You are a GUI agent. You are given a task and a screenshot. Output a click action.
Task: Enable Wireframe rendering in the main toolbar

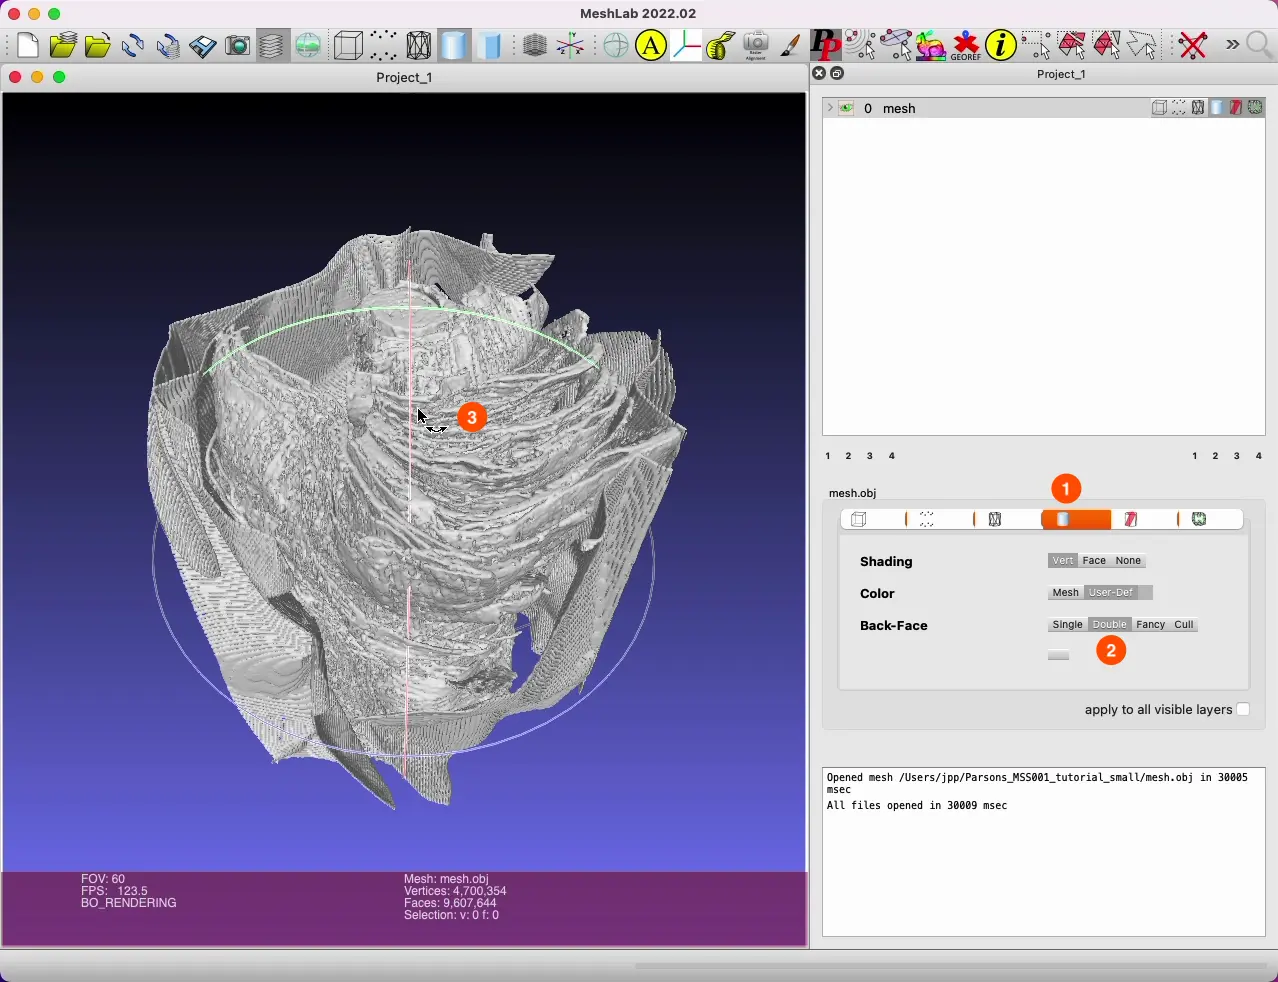419,46
